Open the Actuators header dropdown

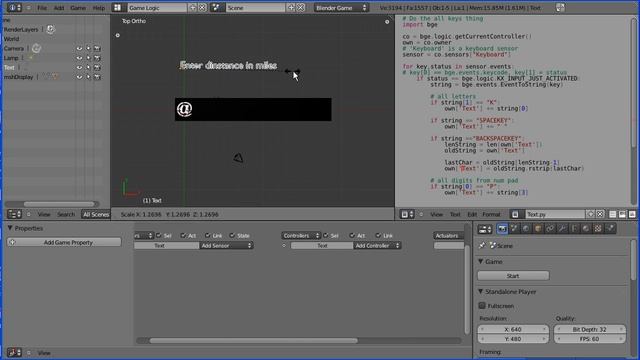click(448, 236)
